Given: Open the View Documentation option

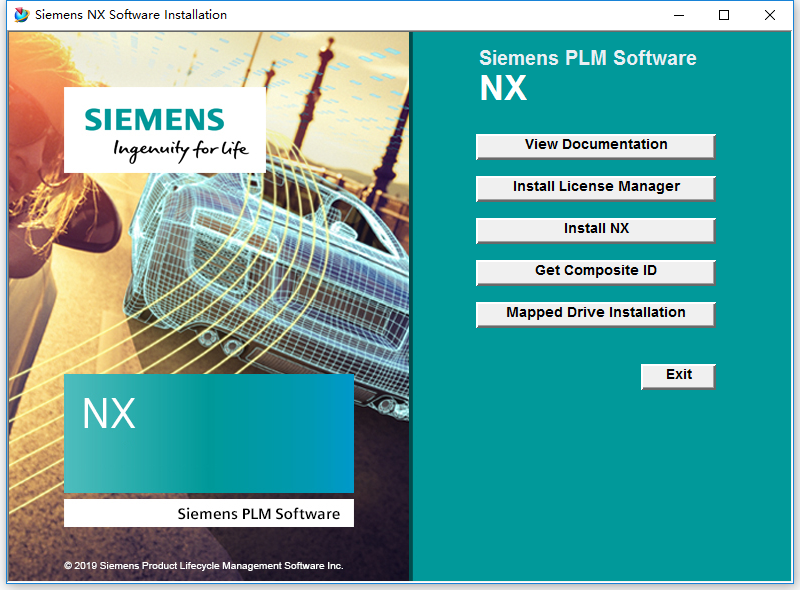Looking at the screenshot, I should coord(595,146).
